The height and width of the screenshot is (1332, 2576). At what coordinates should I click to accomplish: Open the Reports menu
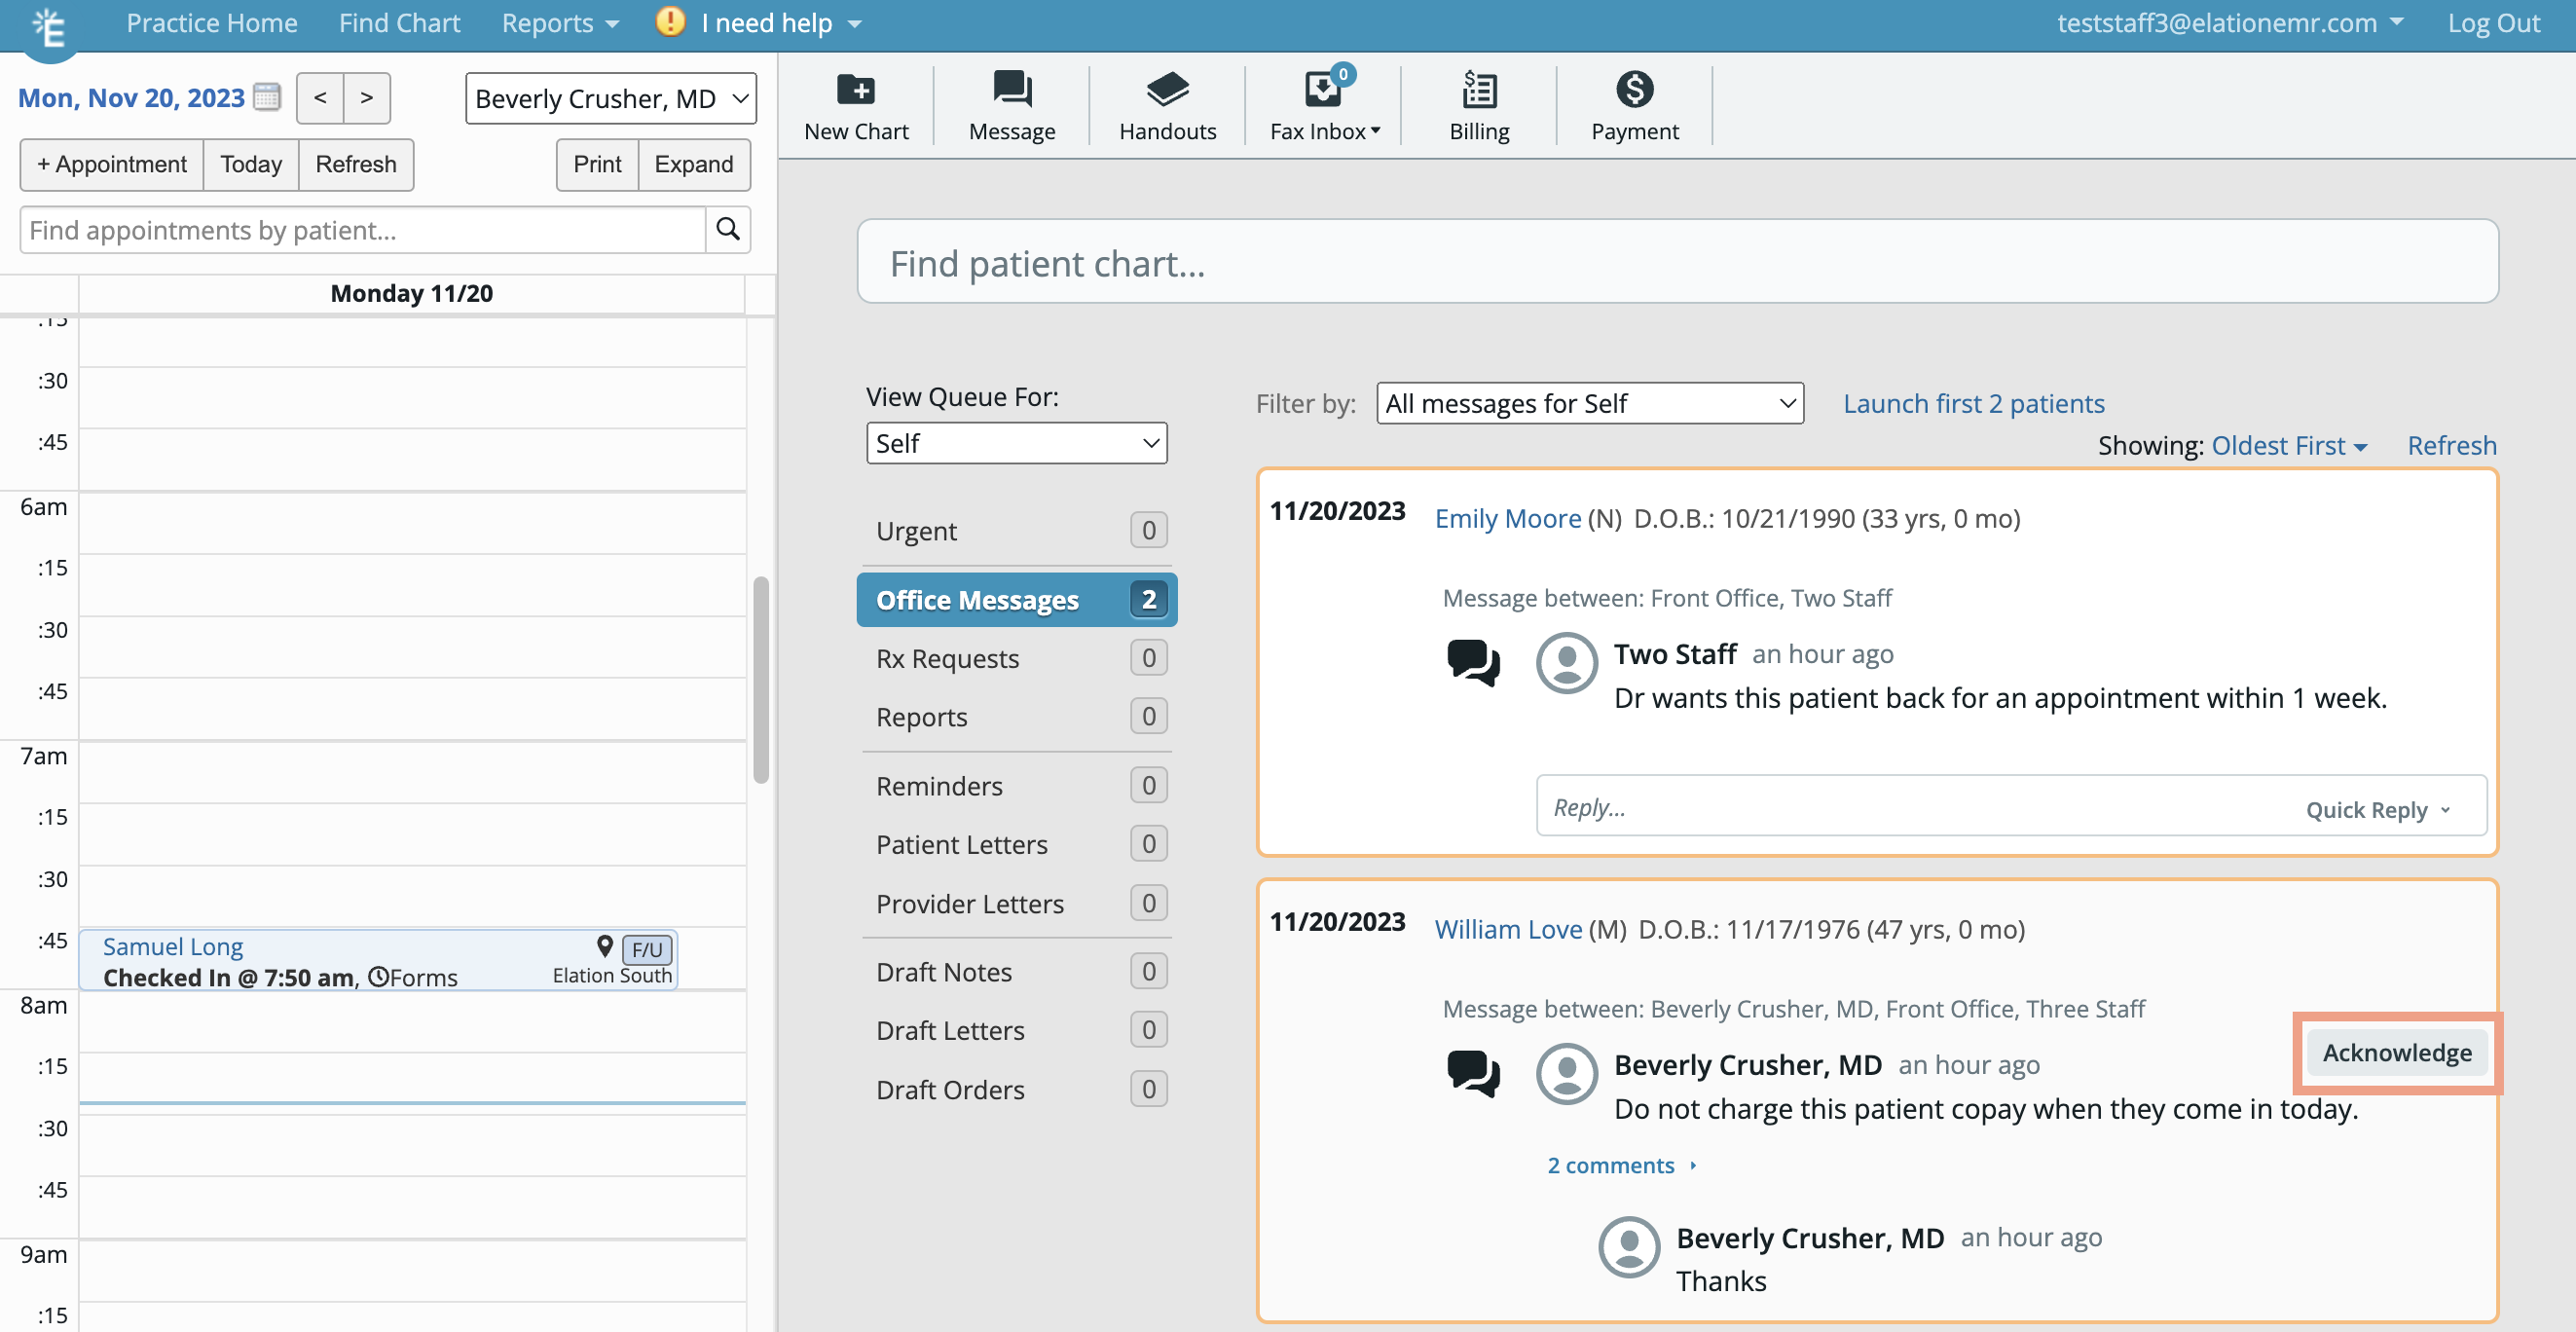pyautogui.click(x=558, y=22)
